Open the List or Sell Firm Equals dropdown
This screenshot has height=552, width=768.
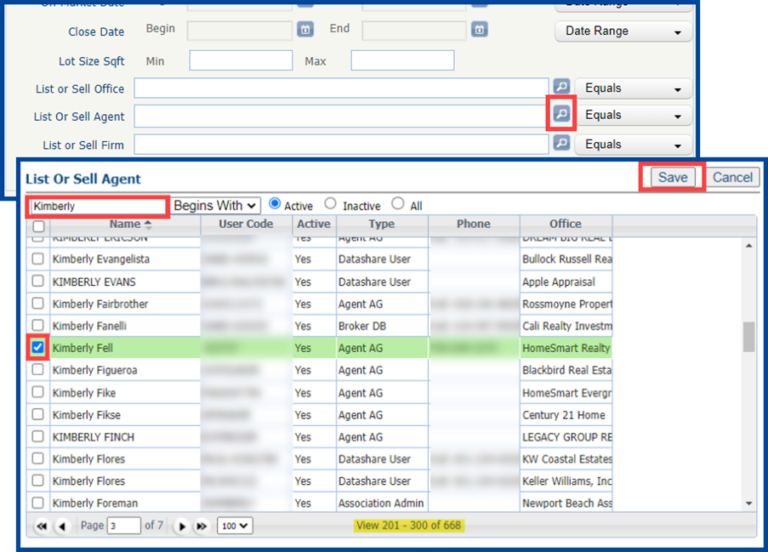pos(633,144)
